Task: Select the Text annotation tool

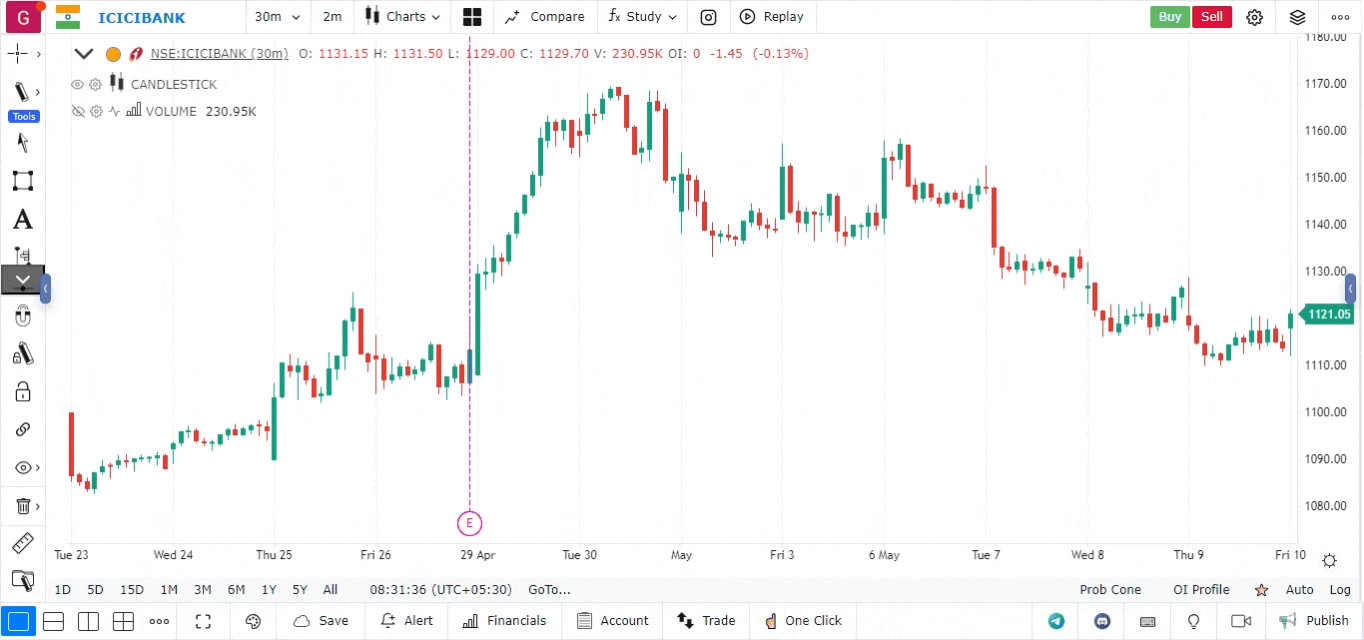Action: click(22, 220)
